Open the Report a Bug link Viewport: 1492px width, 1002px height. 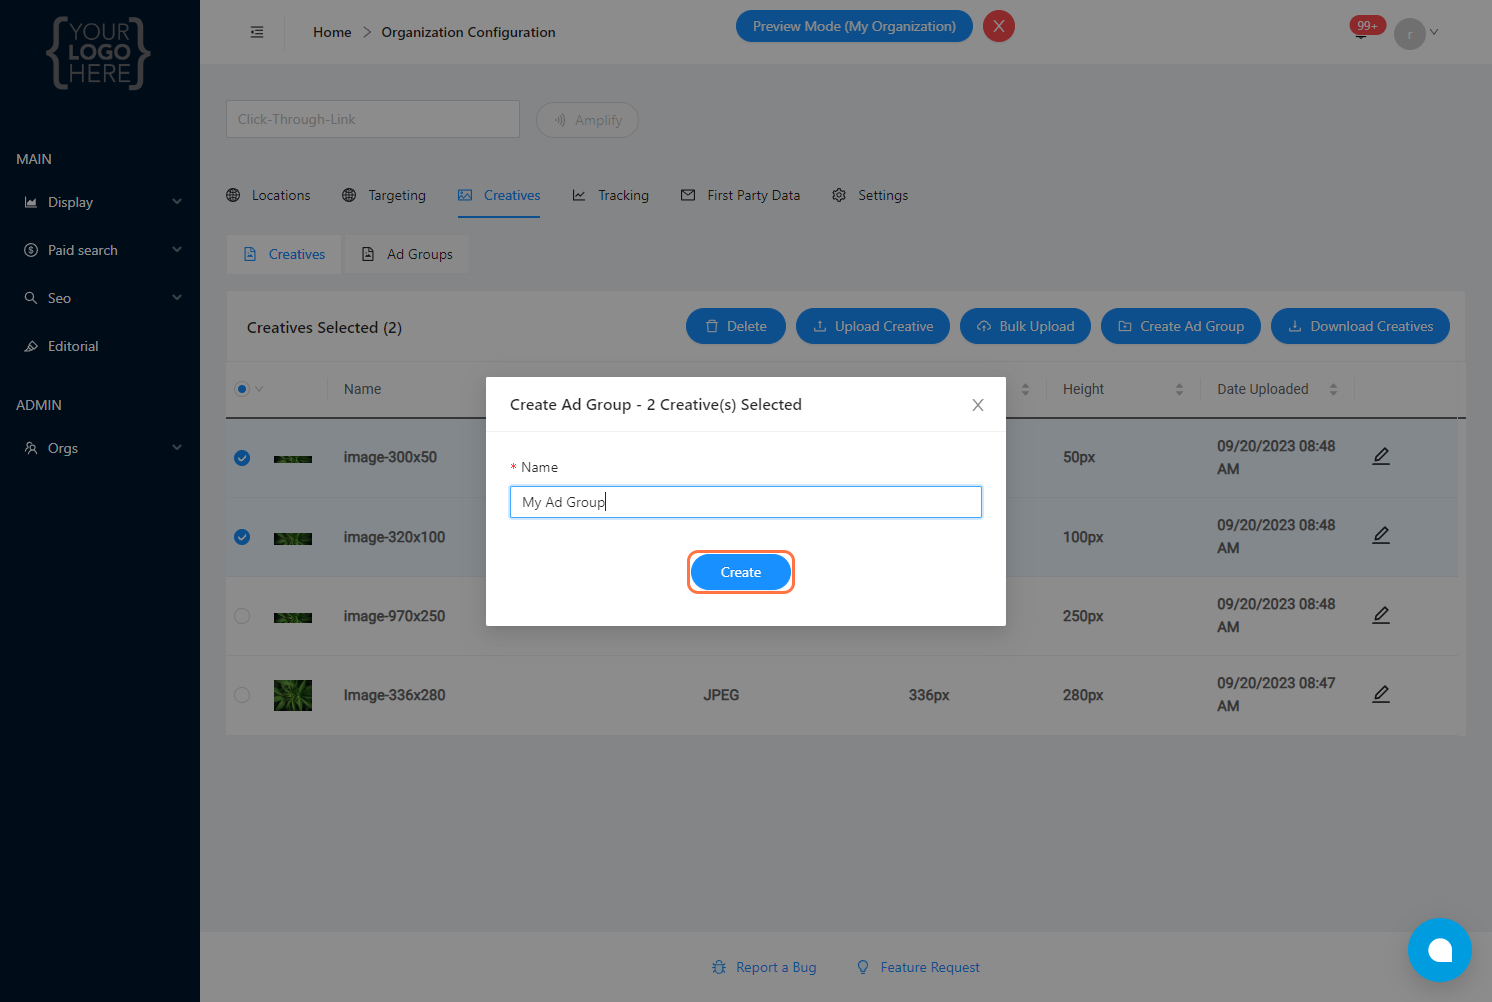[x=764, y=967]
